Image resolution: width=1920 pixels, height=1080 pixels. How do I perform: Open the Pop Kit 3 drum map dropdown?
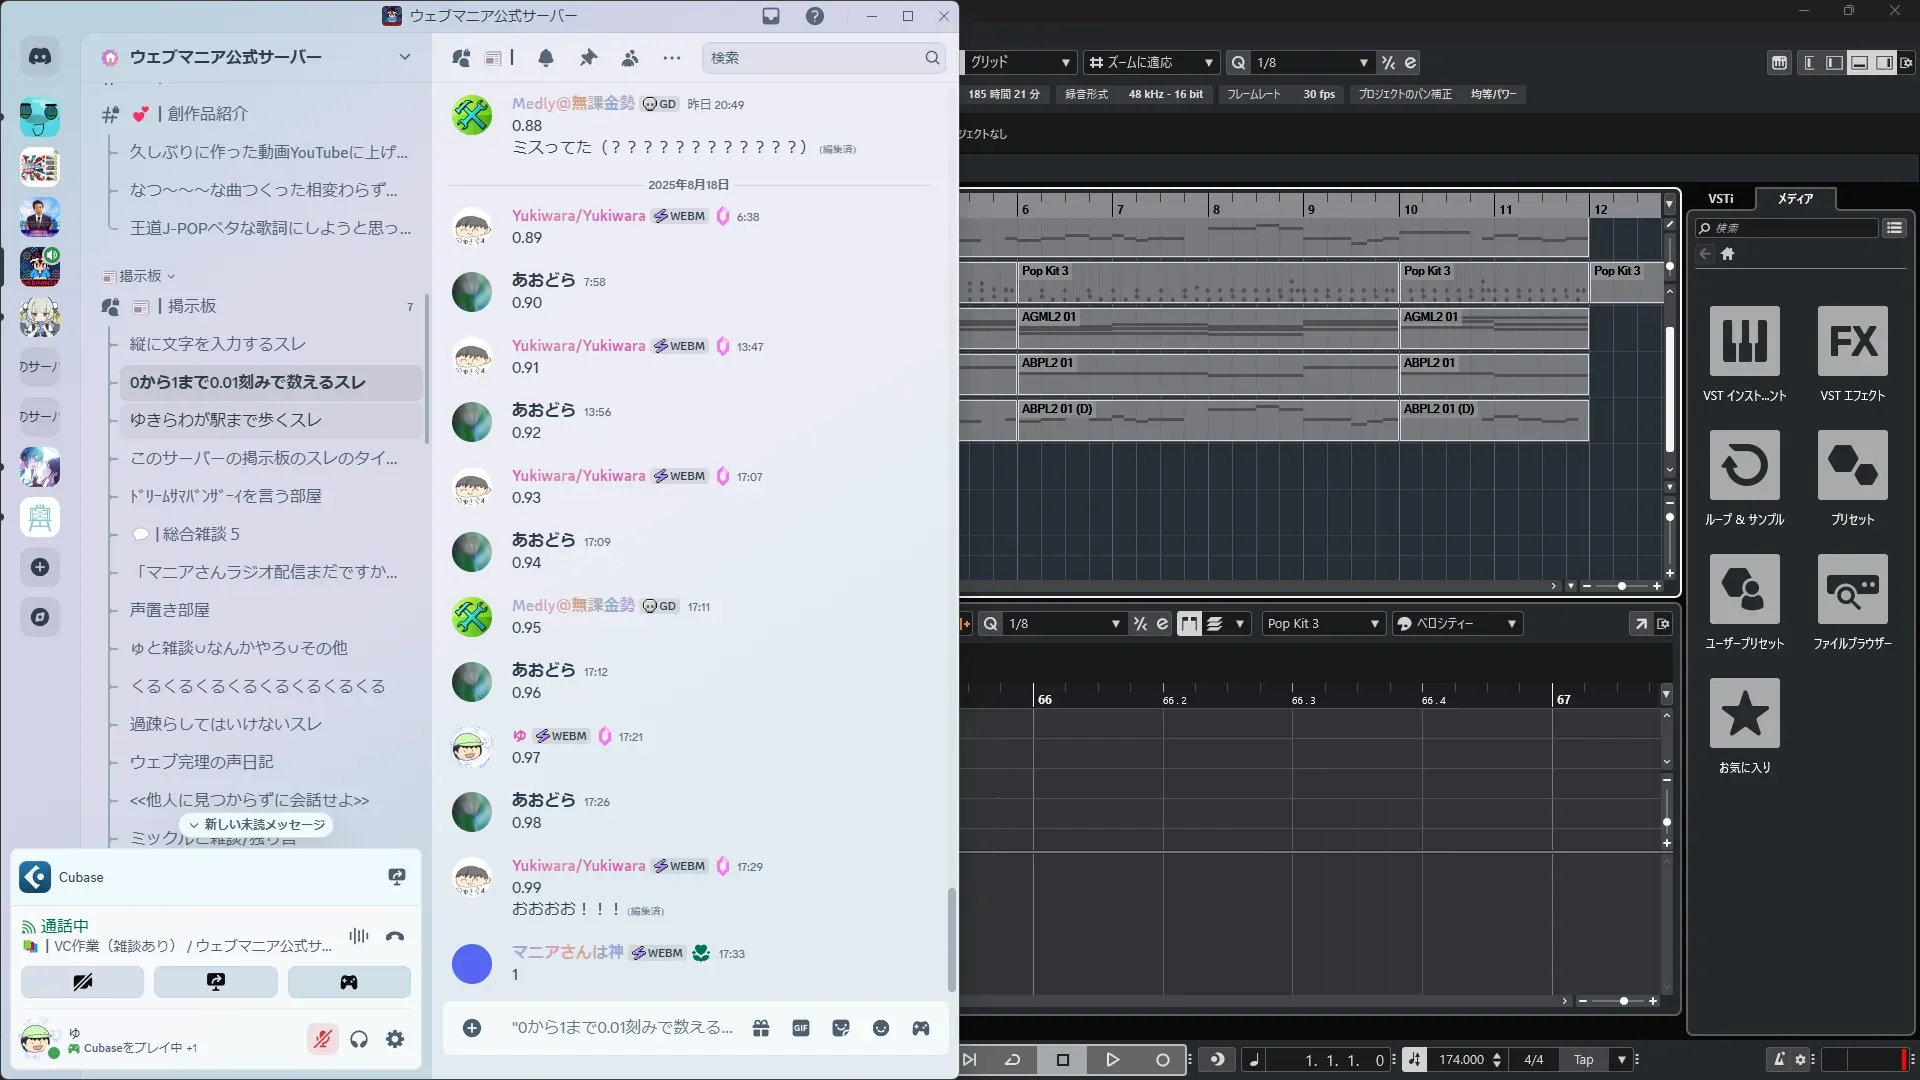click(1323, 624)
